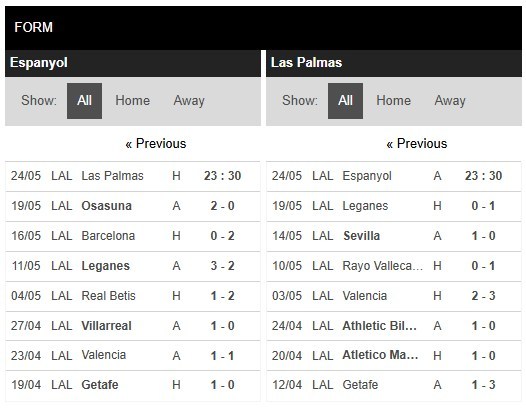526x410 pixels.
Task: Open the Espanyol vs Osasuna 2-0 match
Action: (x=133, y=206)
